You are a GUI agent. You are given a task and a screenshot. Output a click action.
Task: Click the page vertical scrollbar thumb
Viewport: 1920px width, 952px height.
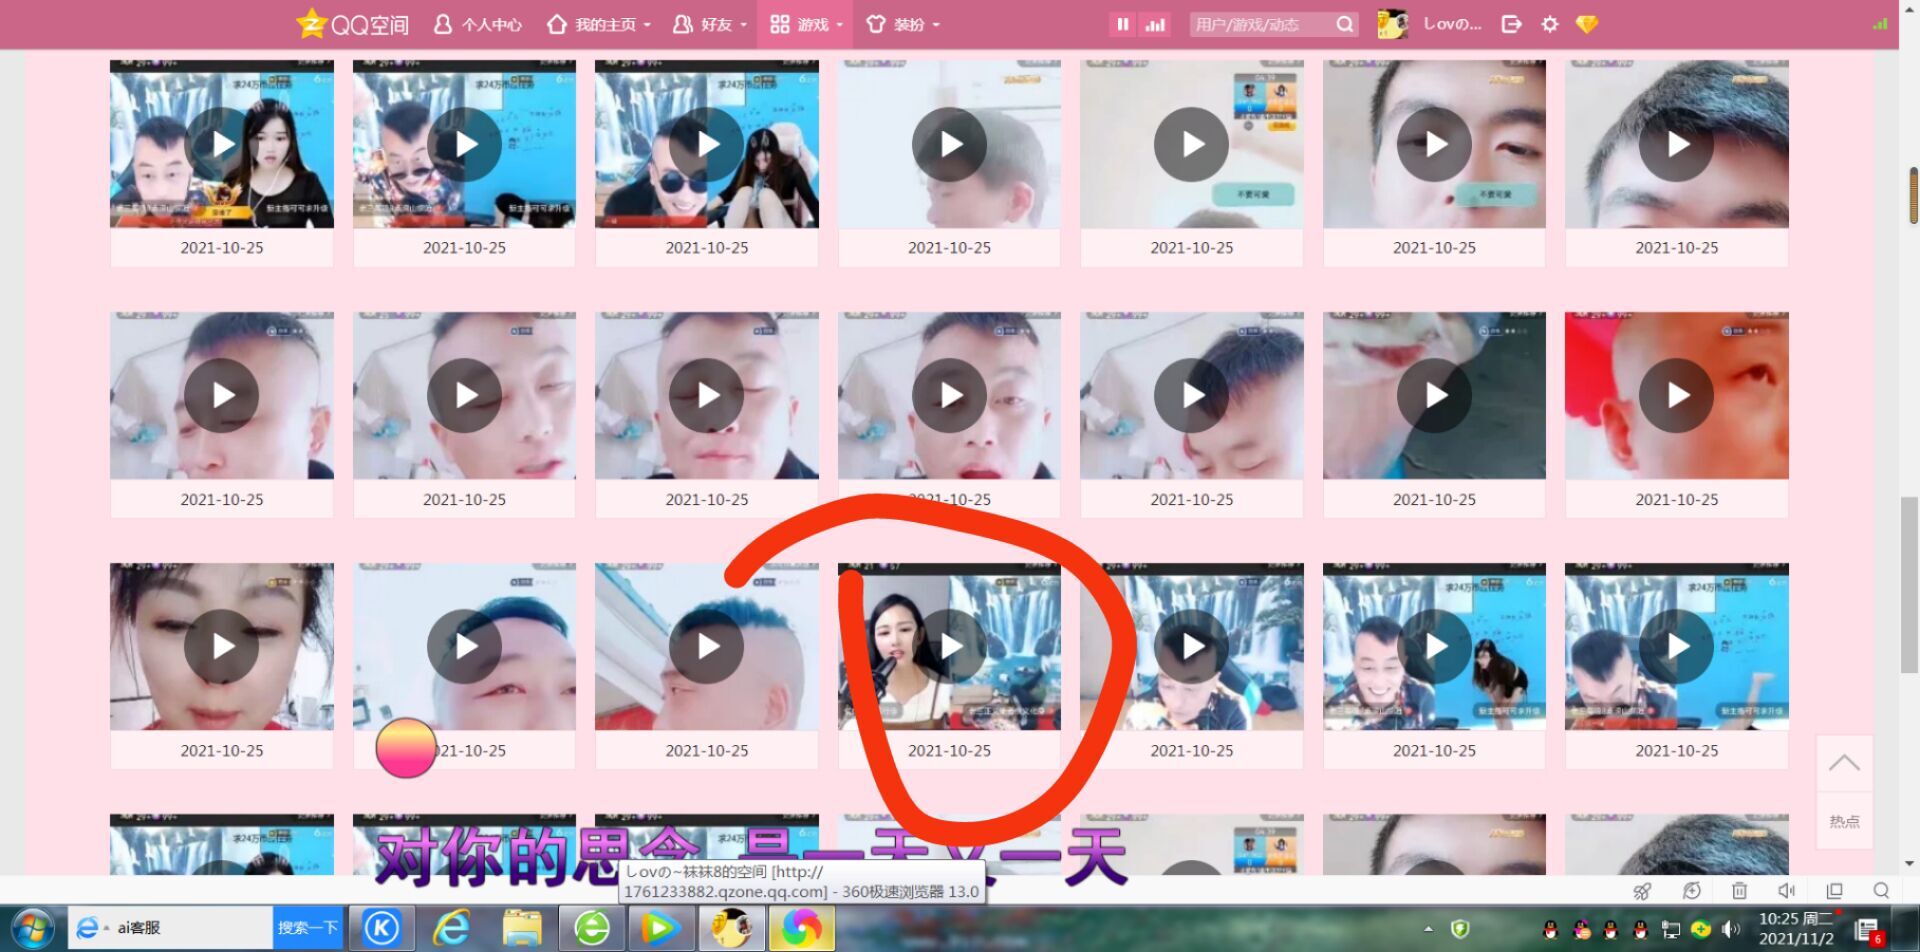pyautogui.click(x=1909, y=584)
